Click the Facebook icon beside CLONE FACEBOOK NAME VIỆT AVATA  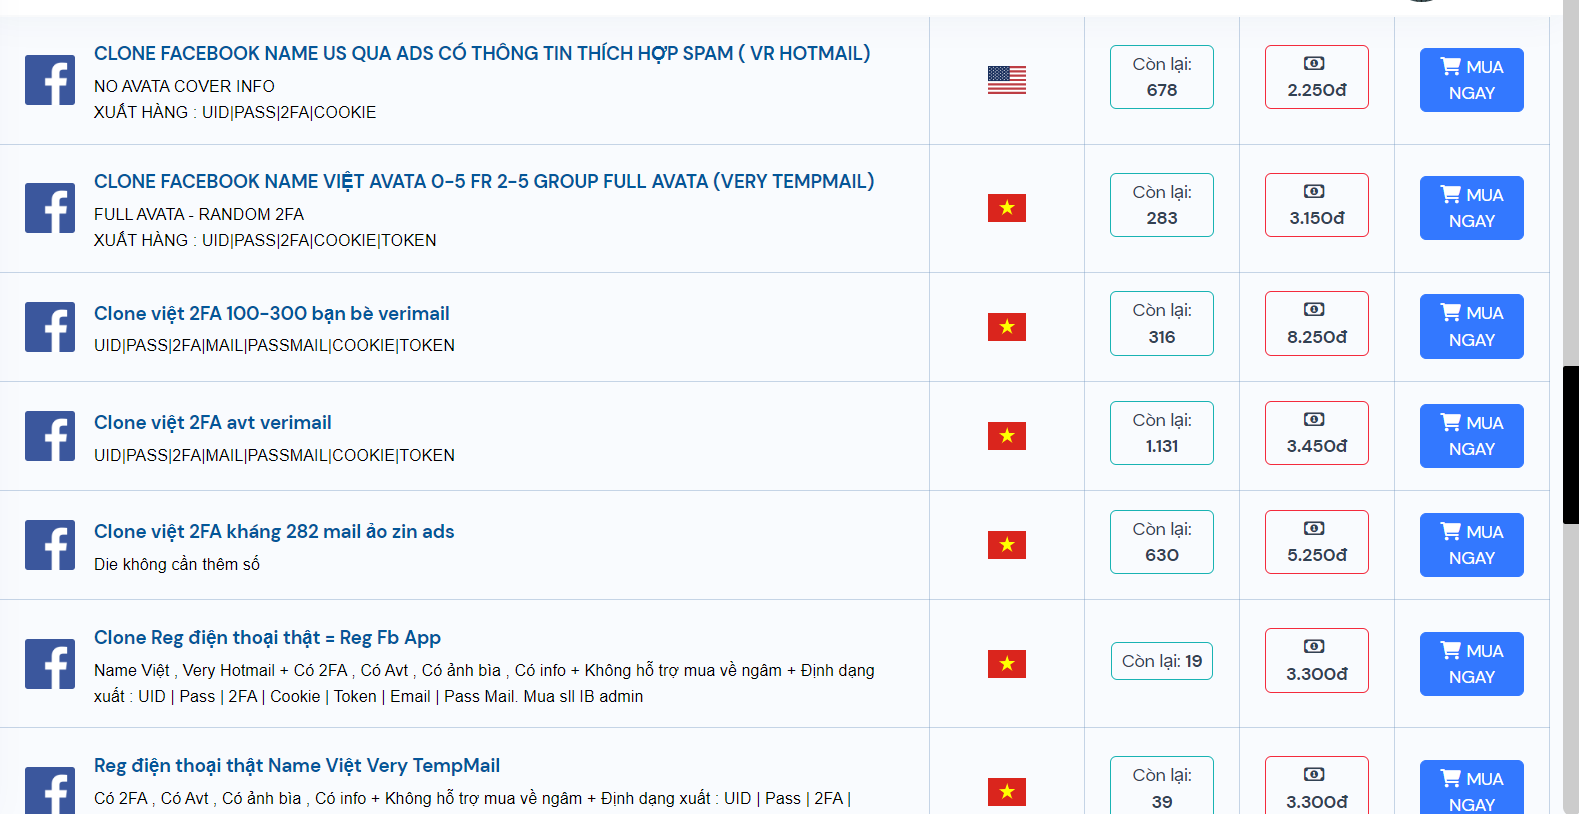[50, 208]
